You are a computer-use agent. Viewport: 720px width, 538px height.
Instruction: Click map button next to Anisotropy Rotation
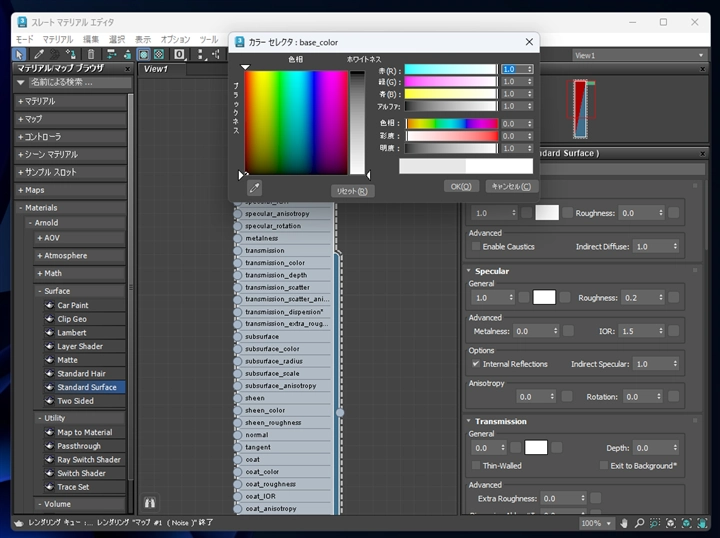pyautogui.click(x=674, y=397)
